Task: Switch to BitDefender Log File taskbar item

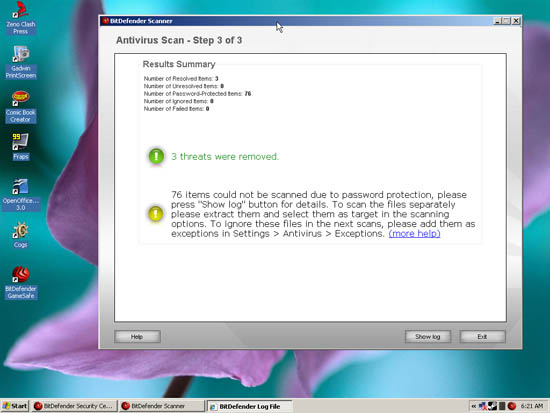Action: 249,406
